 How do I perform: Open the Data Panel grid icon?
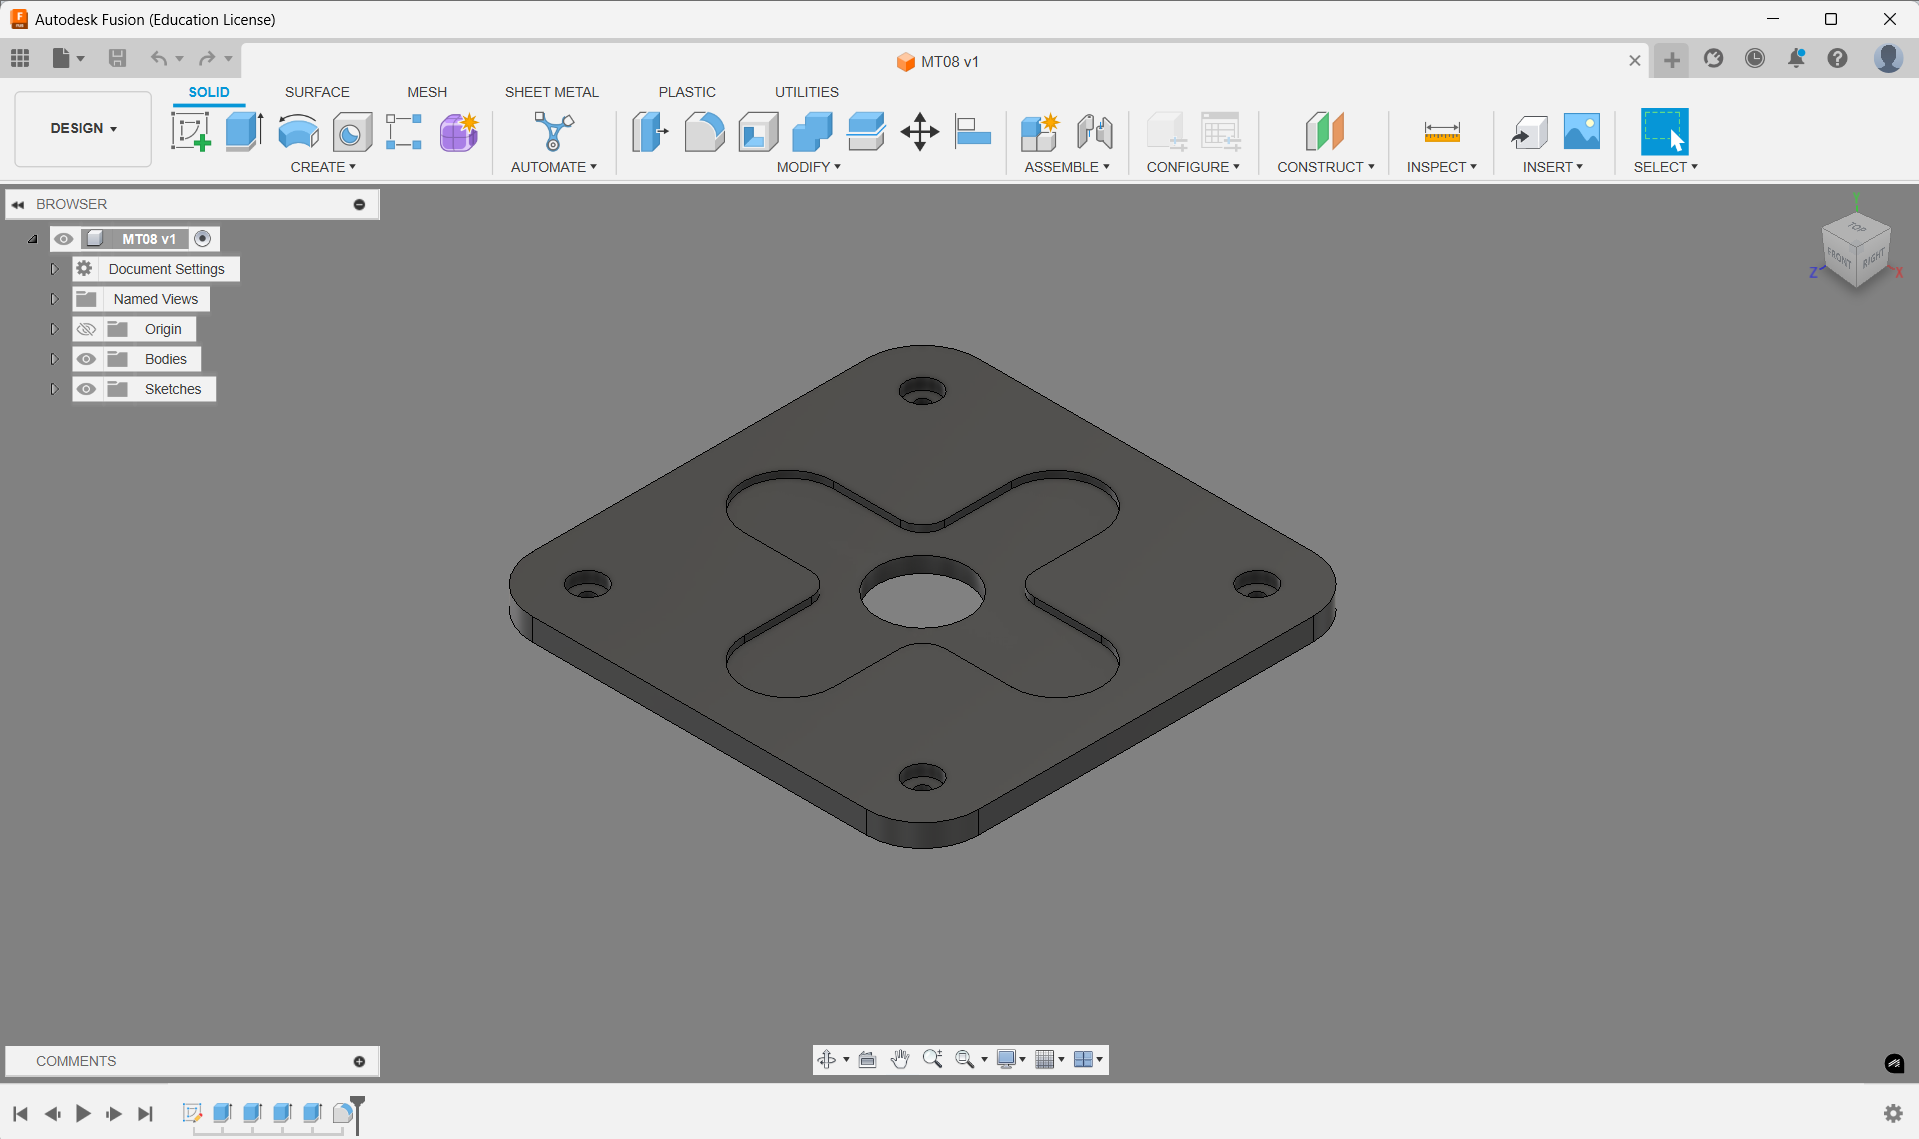[x=20, y=58]
